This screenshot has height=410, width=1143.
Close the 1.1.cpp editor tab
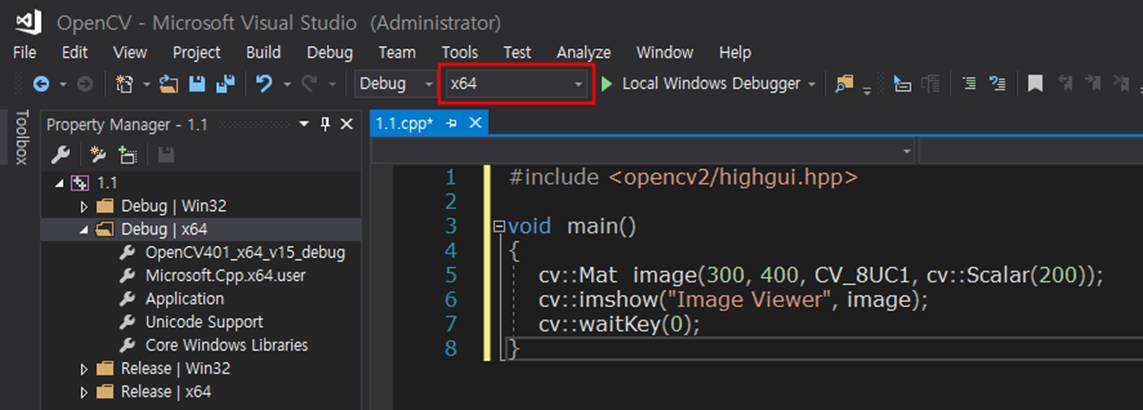[475, 123]
